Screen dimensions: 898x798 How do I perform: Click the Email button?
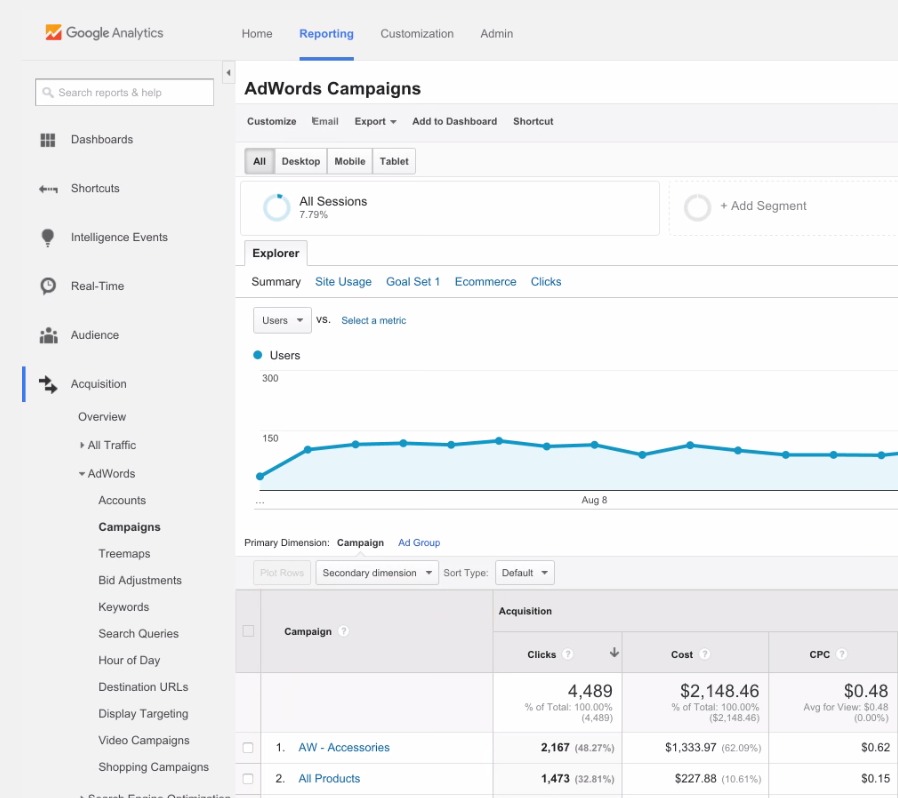(325, 121)
